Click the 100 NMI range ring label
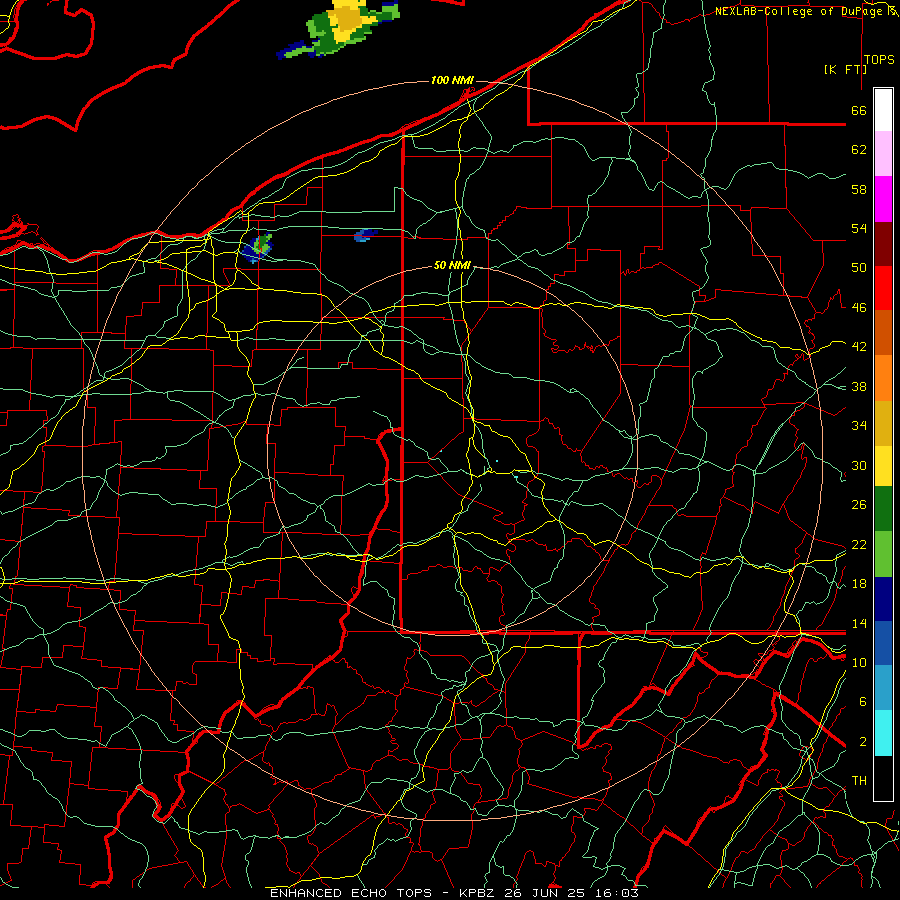Viewport: 900px width, 900px height. pos(452,80)
